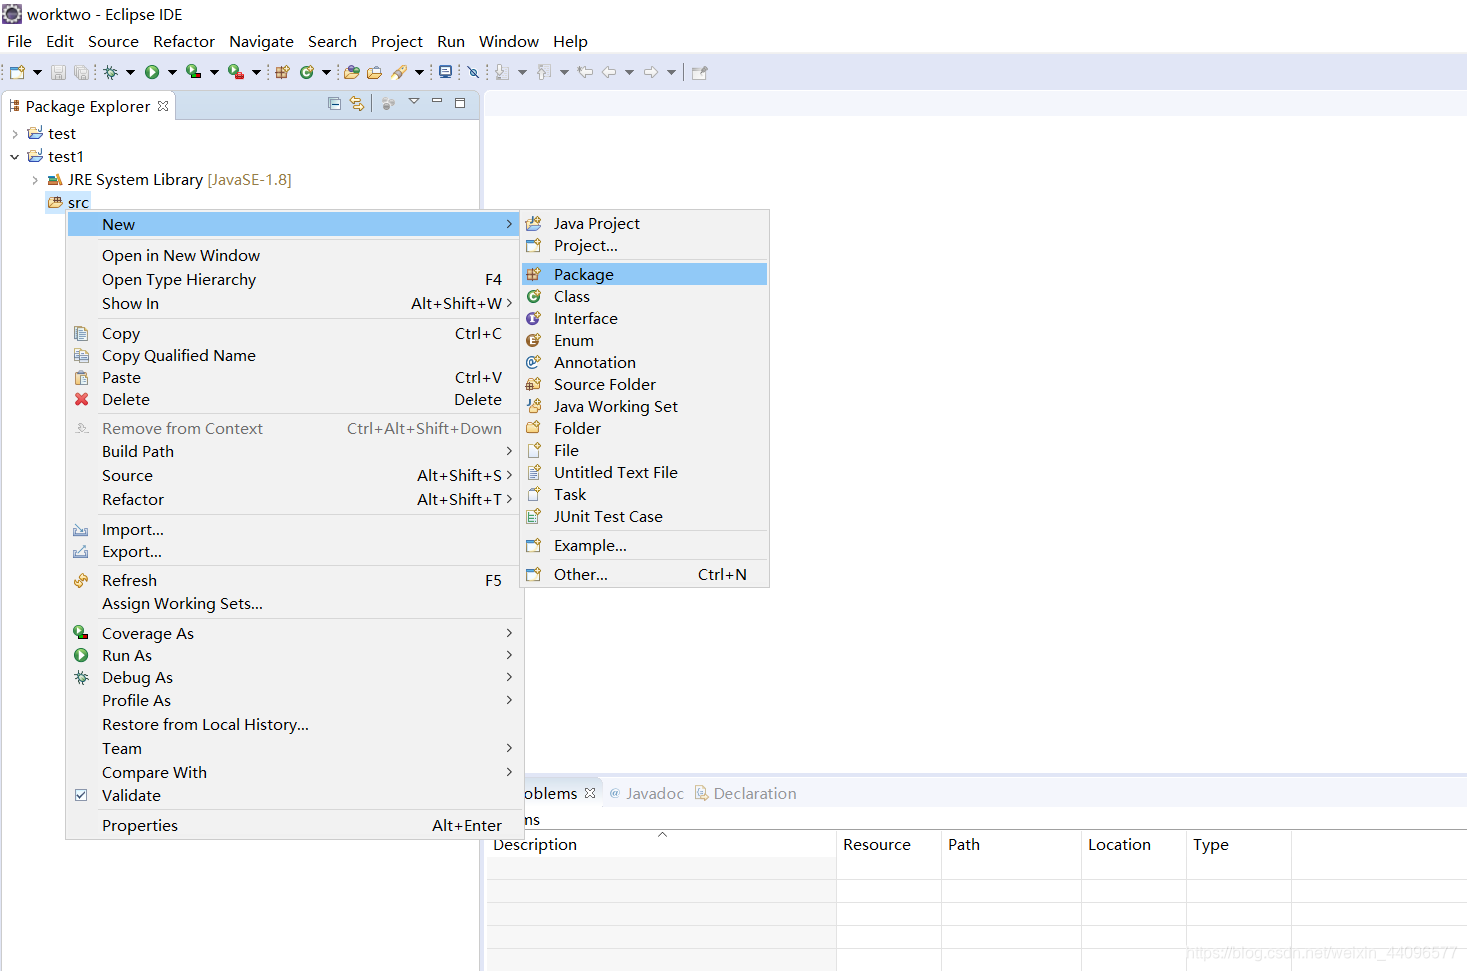
Task: Sort by the Description column header
Action: 660,845
